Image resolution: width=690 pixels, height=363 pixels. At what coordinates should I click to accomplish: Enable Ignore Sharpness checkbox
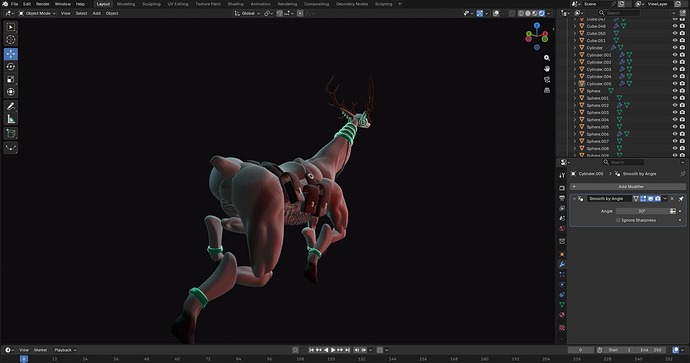[618, 220]
